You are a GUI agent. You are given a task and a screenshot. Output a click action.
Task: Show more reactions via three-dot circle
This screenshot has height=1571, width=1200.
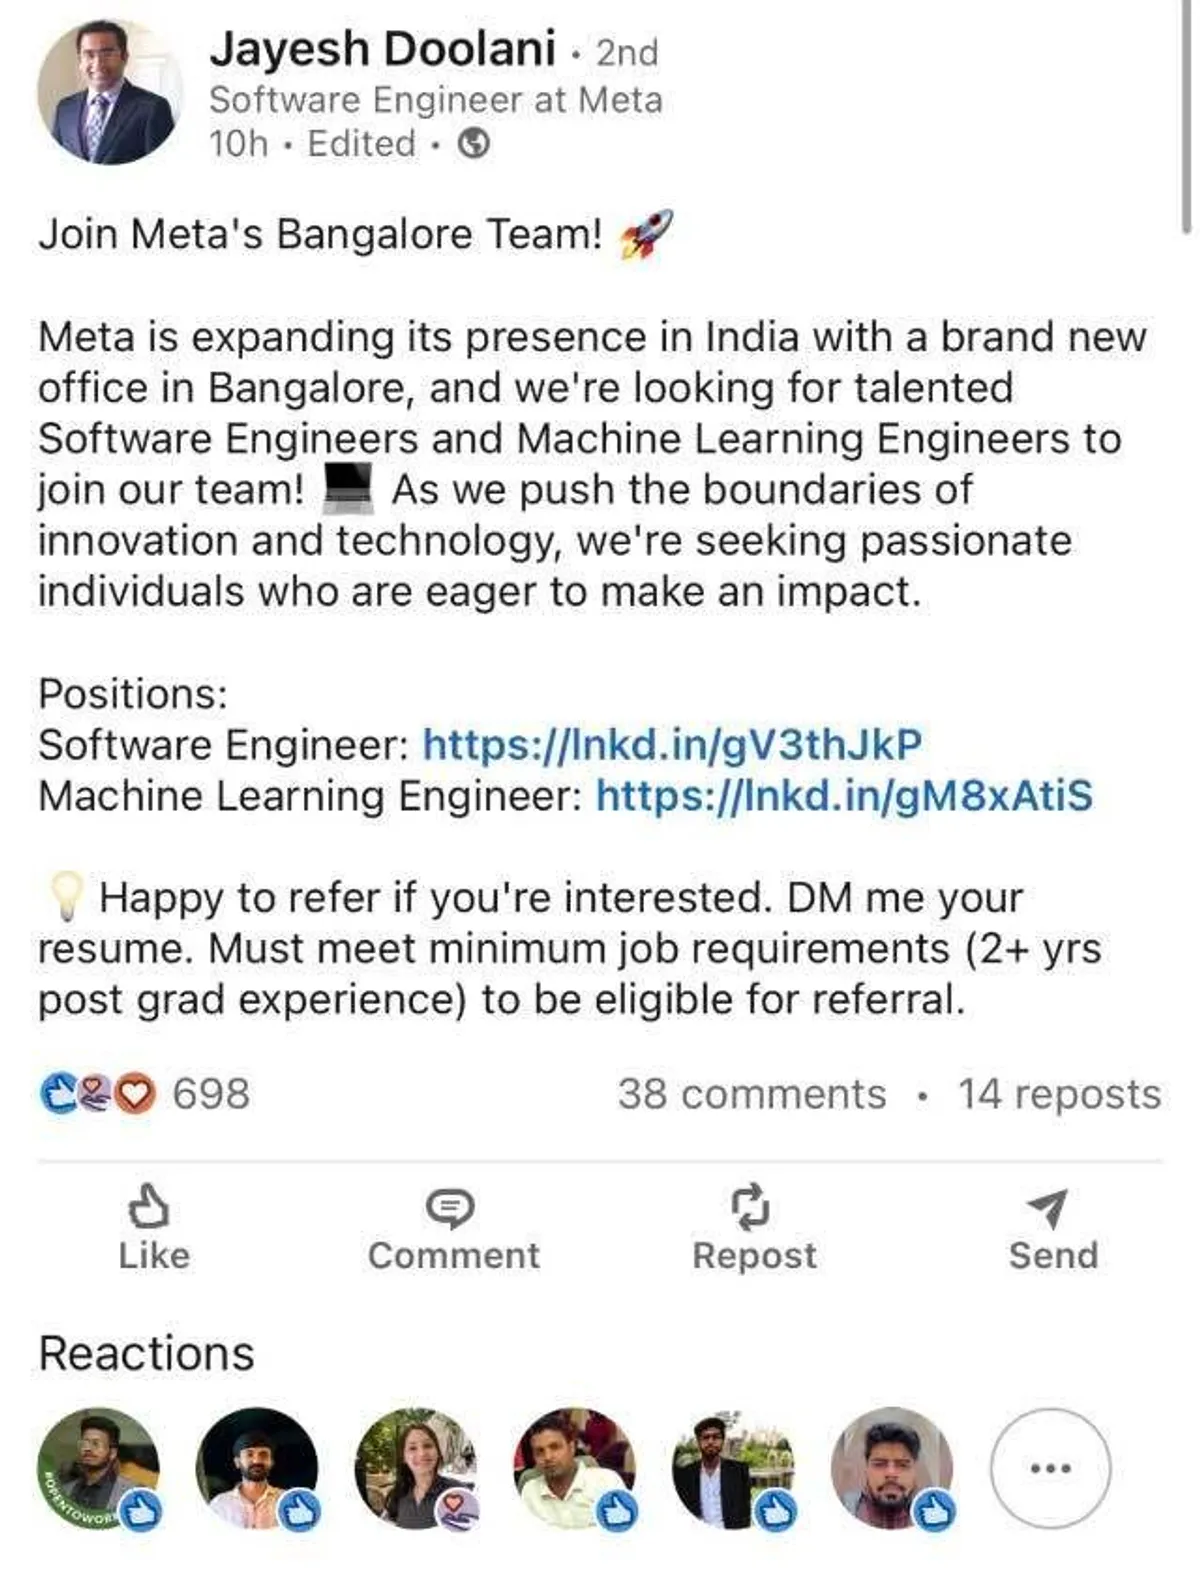point(1050,1468)
